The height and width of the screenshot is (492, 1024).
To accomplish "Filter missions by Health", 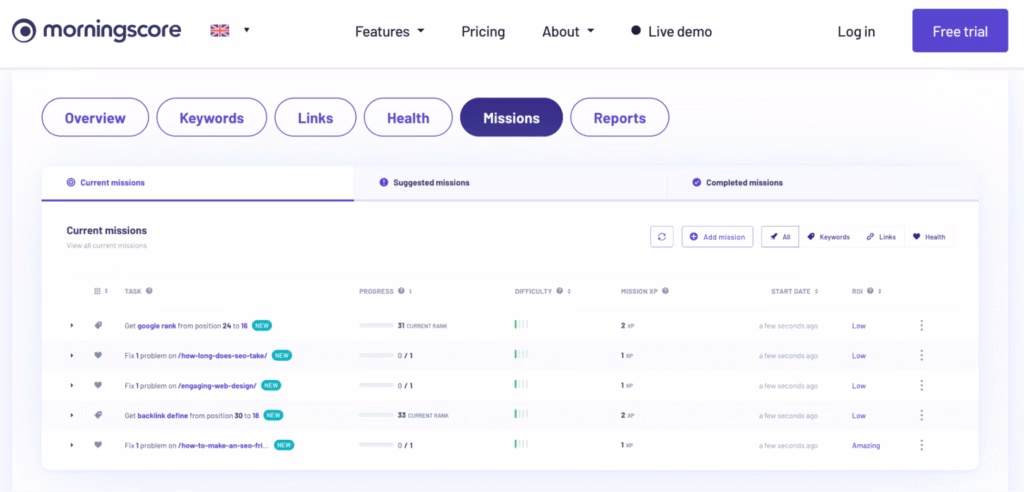I will (929, 237).
